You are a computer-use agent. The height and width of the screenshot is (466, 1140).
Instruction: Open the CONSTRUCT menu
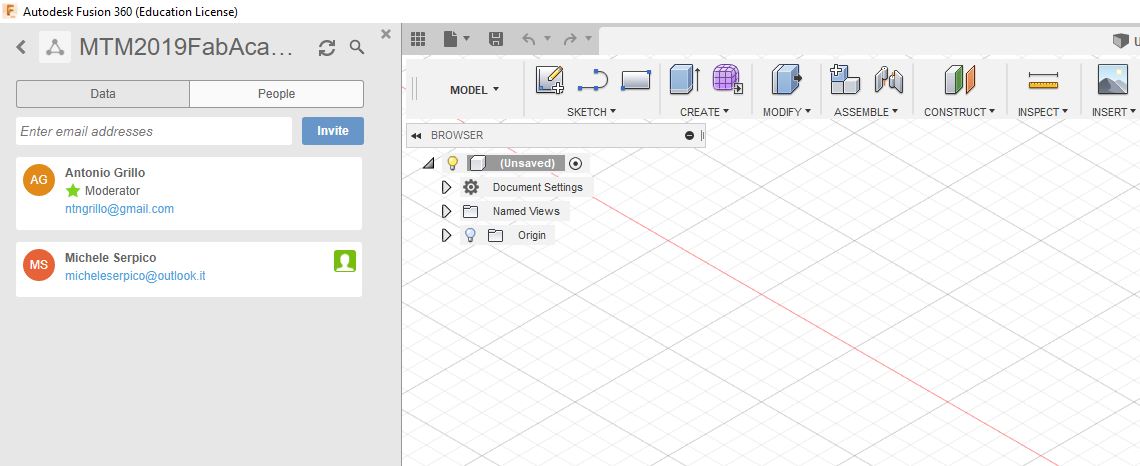tap(960, 112)
